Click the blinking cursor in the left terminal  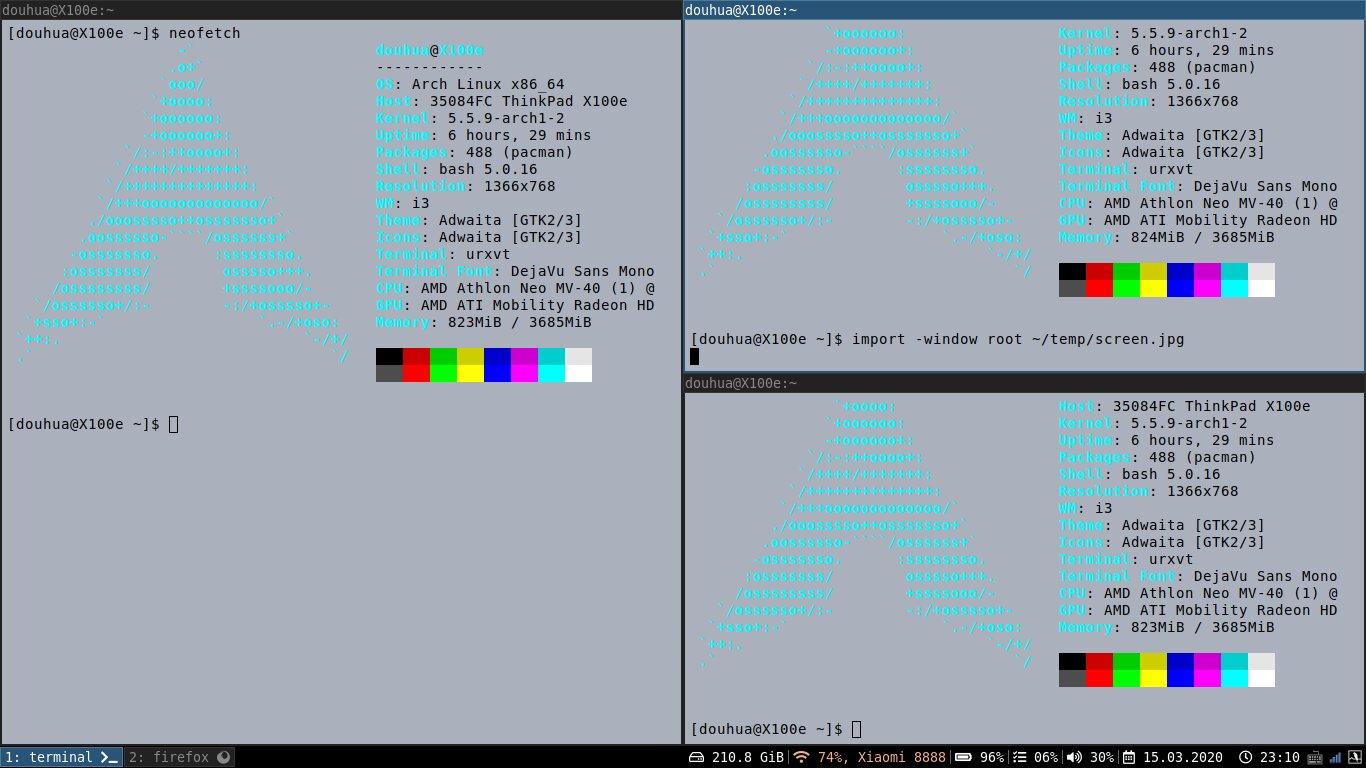point(172,424)
